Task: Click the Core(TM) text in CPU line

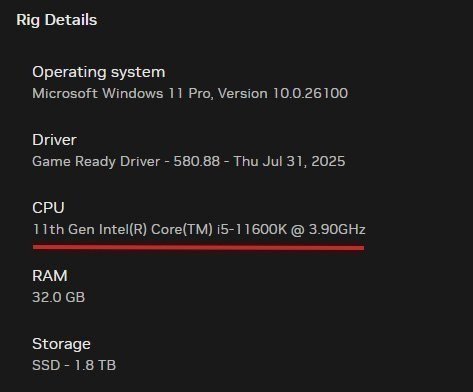Action: [182, 230]
